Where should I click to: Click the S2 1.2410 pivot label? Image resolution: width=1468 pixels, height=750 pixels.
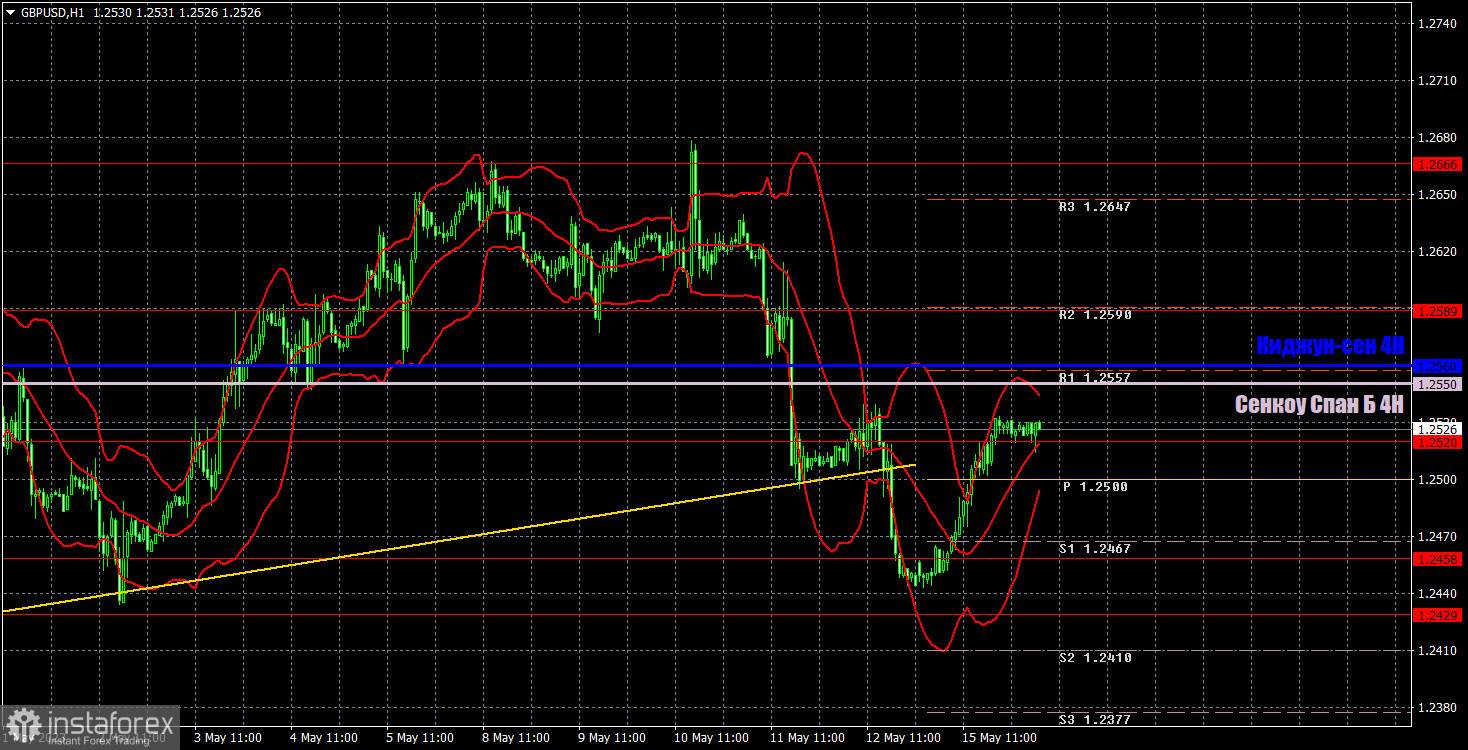click(1094, 658)
